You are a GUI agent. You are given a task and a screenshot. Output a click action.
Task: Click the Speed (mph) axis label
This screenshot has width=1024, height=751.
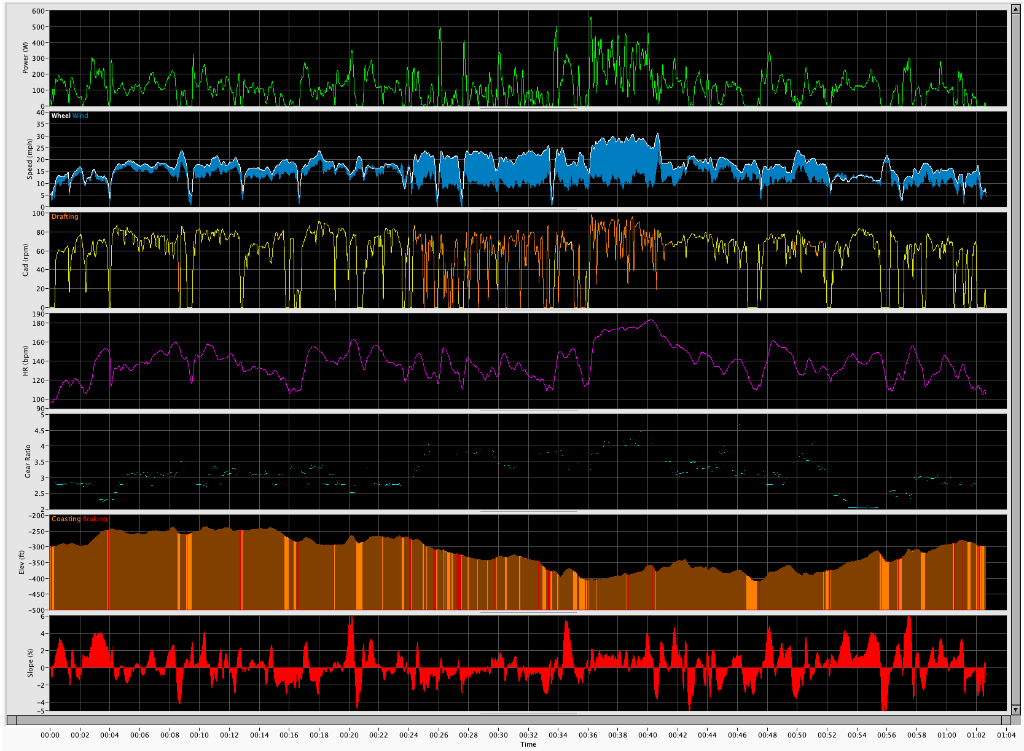(x=26, y=158)
